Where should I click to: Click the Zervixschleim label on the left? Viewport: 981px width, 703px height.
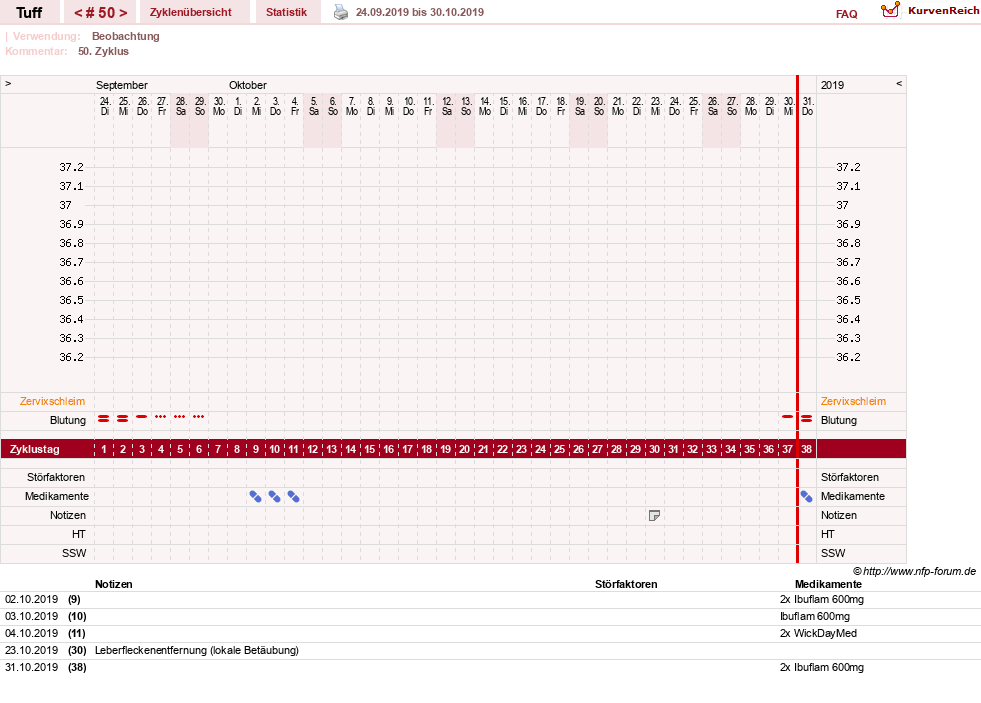(53, 402)
